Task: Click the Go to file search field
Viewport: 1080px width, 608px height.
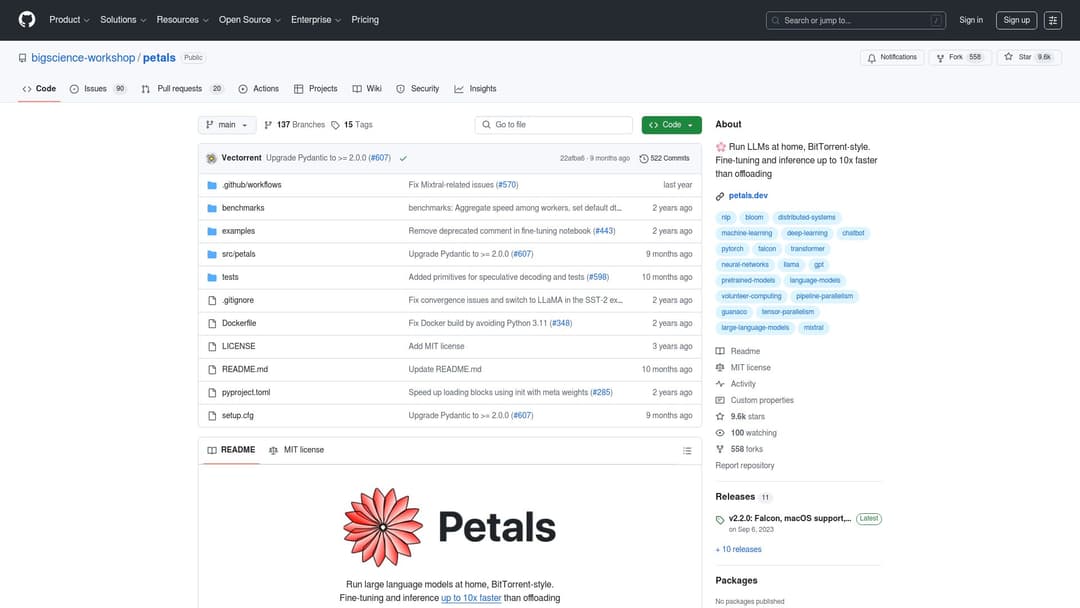Action: point(554,125)
